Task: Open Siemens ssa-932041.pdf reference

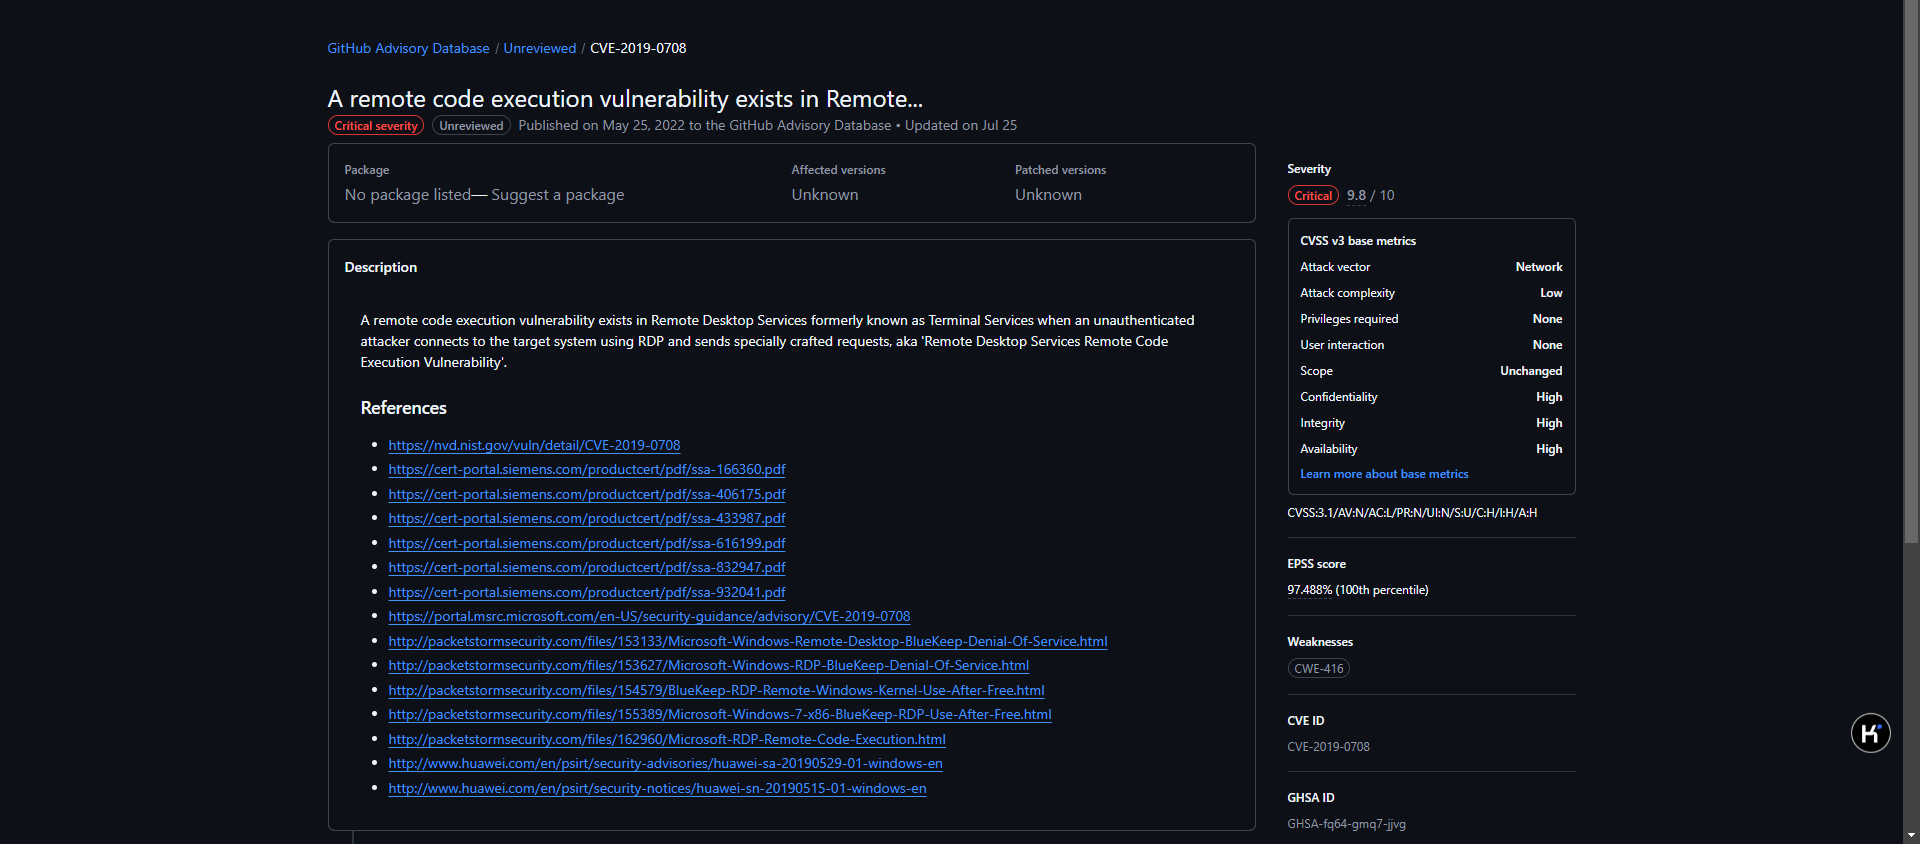Action: pyautogui.click(x=587, y=592)
